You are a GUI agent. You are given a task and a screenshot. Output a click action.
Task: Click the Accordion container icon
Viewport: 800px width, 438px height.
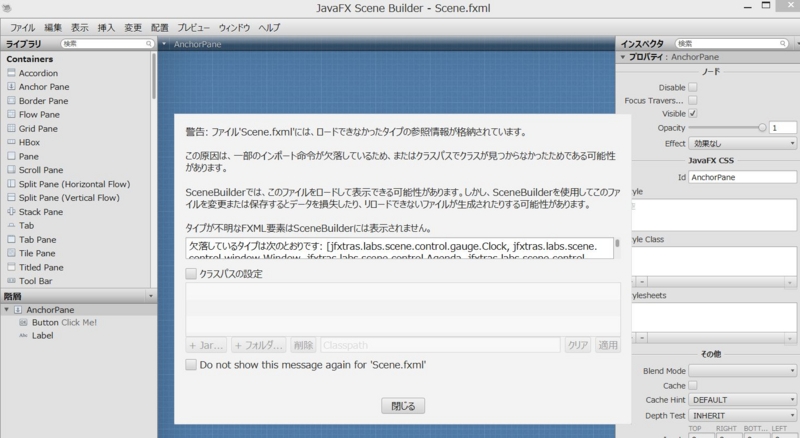click(x=11, y=73)
